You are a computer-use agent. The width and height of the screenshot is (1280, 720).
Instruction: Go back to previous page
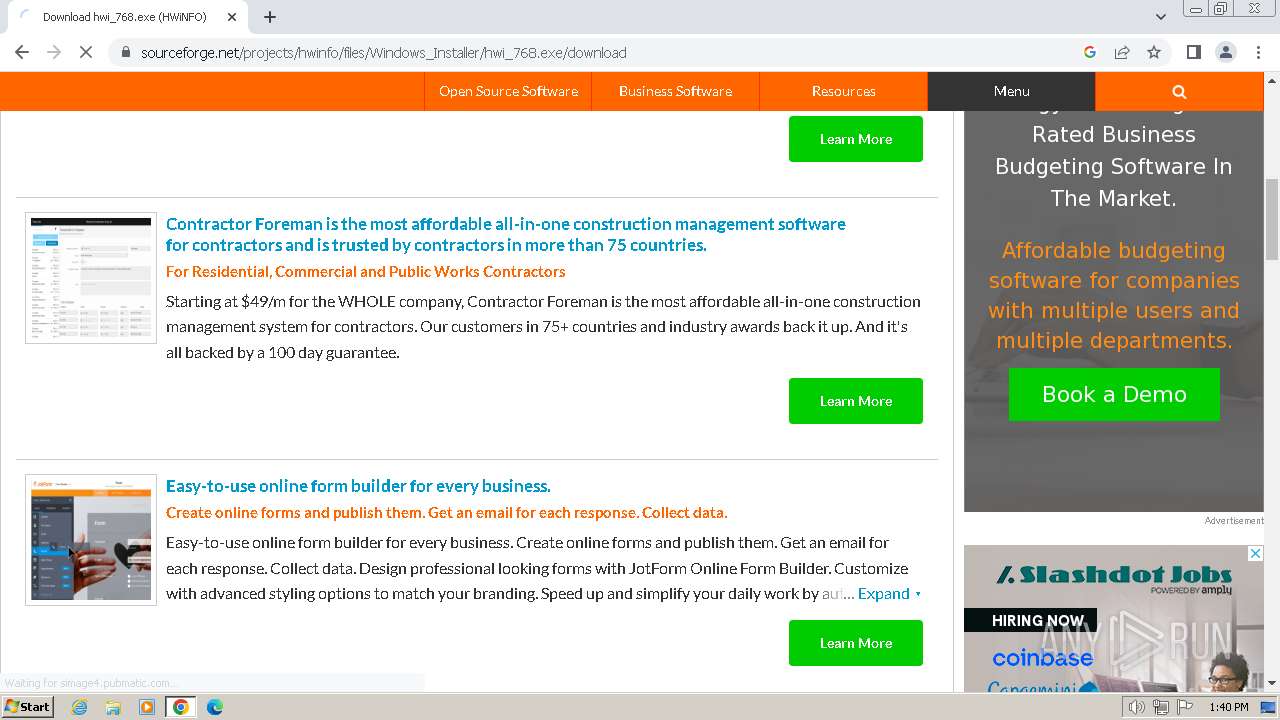[x=22, y=52]
